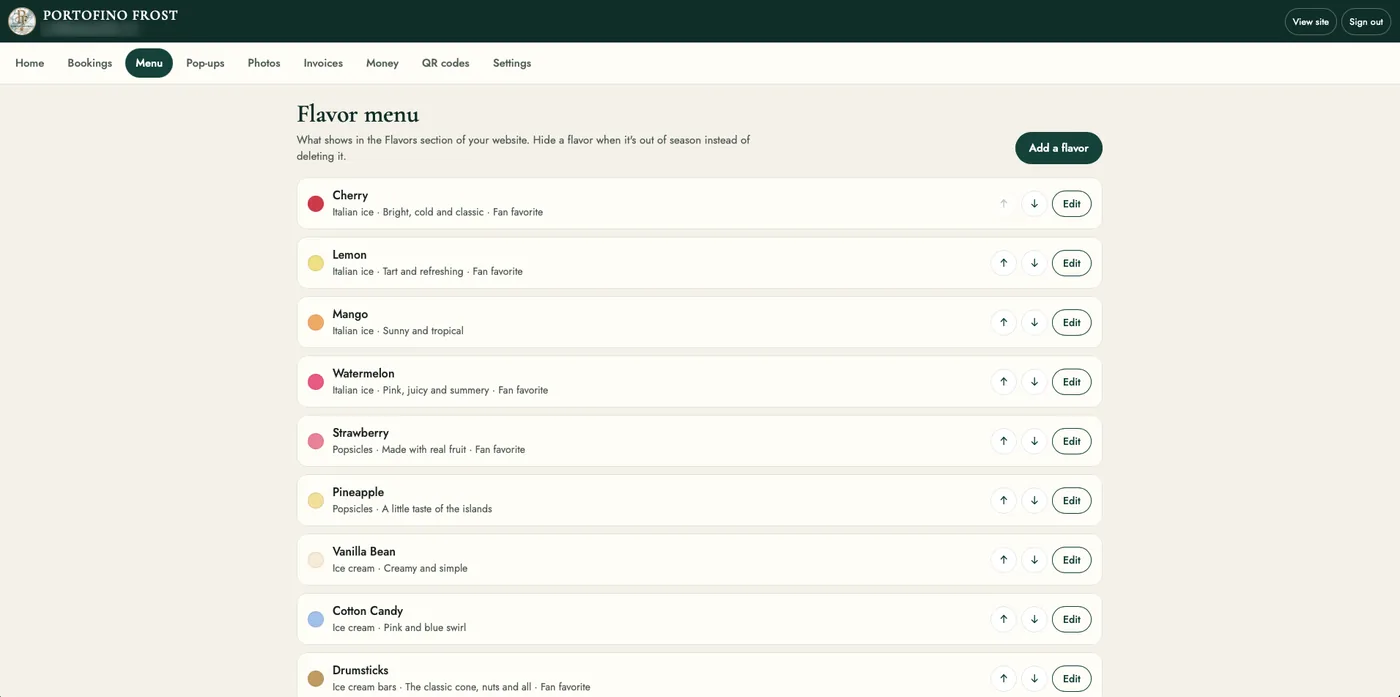Move Lemon flavor up
This screenshot has height=697, width=1400.
[1003, 263]
